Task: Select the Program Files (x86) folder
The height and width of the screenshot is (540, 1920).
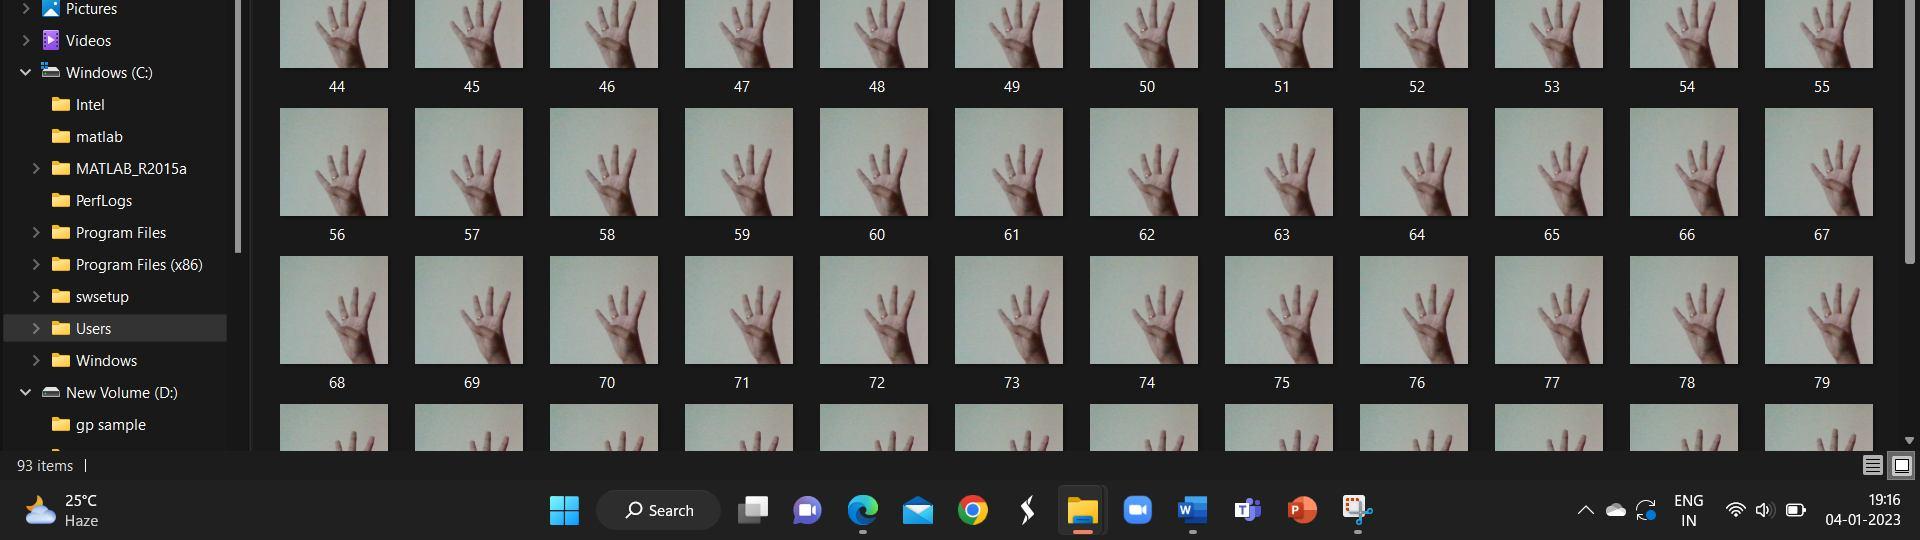Action: (139, 265)
